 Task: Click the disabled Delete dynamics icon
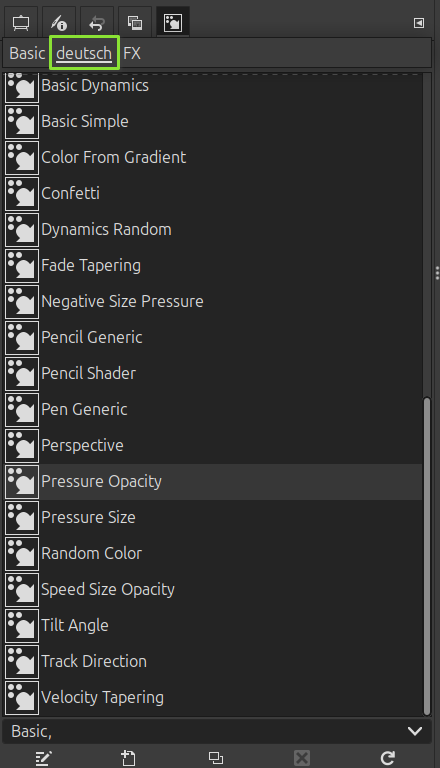point(302,758)
